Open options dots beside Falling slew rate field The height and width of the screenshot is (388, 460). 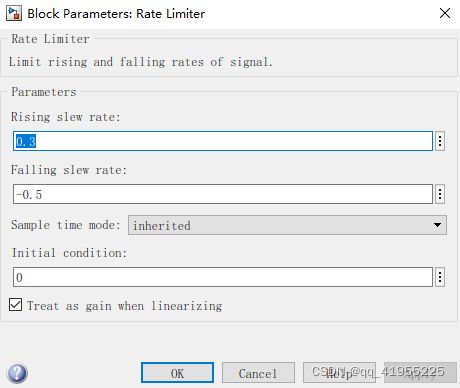[x=440, y=194]
